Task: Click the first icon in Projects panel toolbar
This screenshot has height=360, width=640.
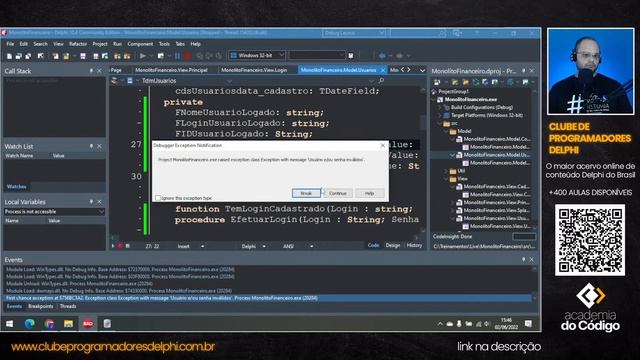Action: tap(437, 82)
